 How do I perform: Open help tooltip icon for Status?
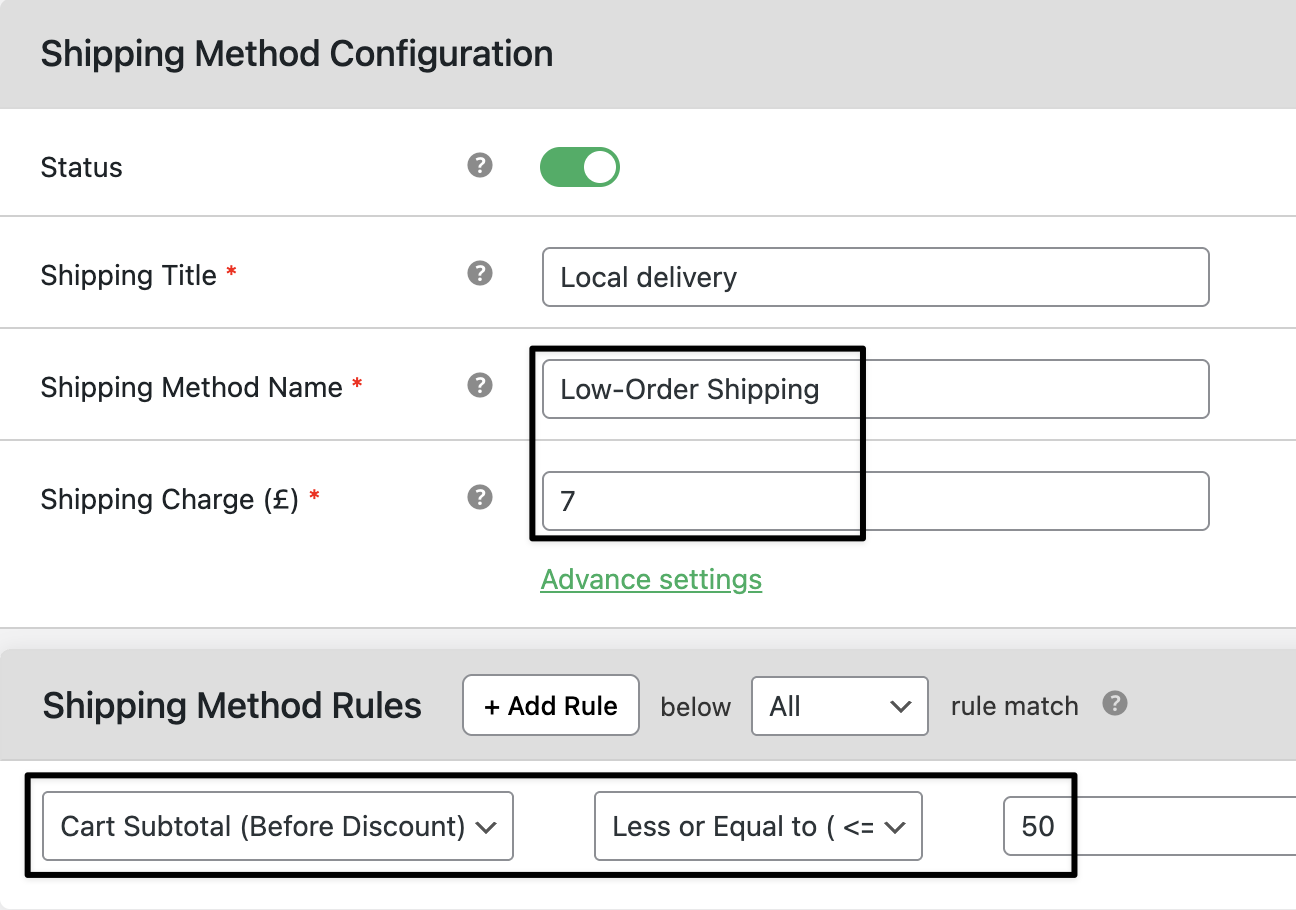(x=480, y=165)
